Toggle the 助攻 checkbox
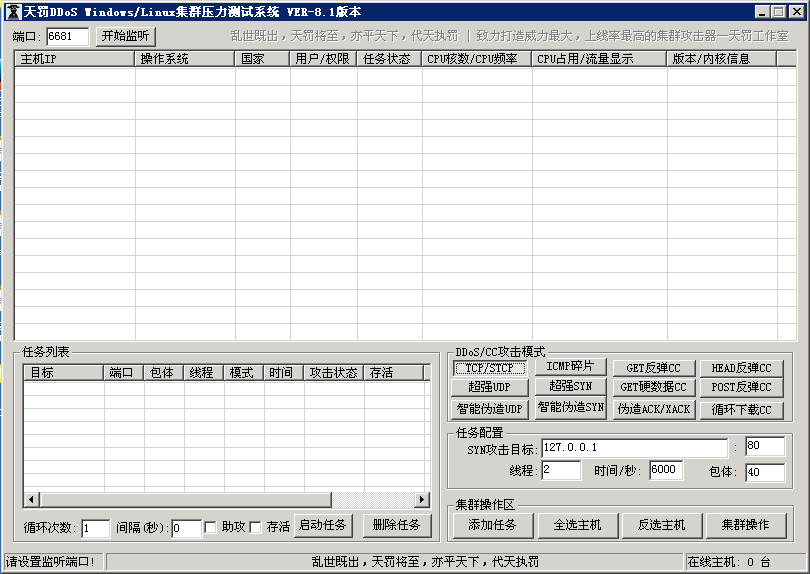The height and width of the screenshot is (574, 810). pos(210,528)
